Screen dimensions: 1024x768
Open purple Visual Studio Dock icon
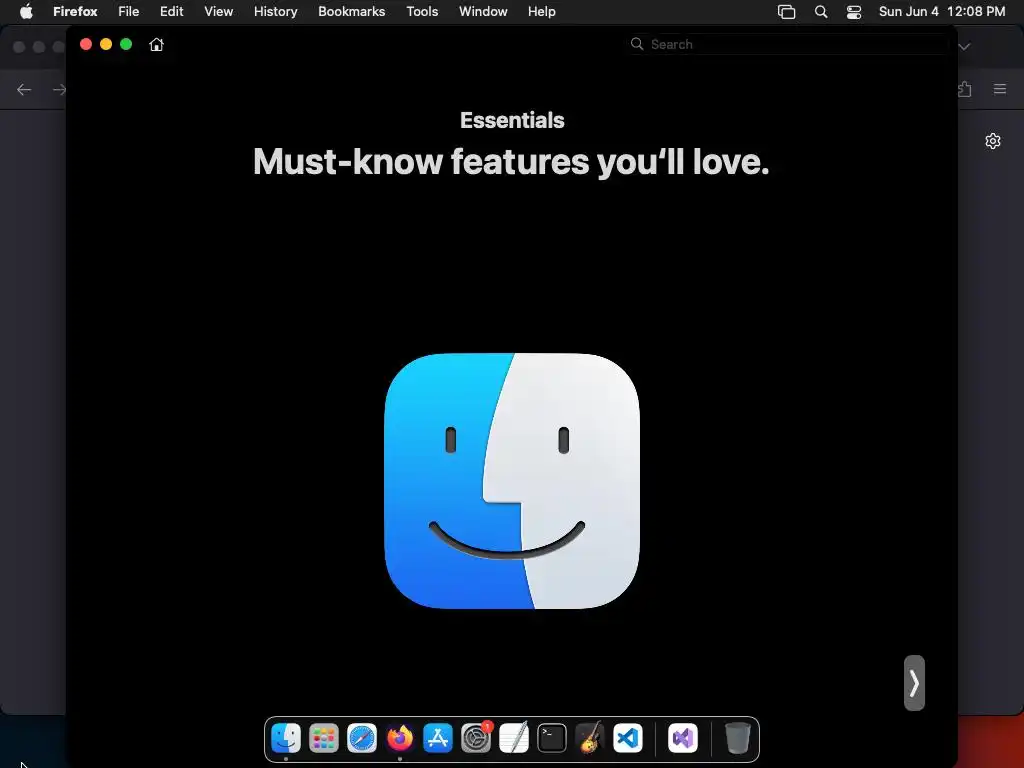pyautogui.click(x=683, y=739)
